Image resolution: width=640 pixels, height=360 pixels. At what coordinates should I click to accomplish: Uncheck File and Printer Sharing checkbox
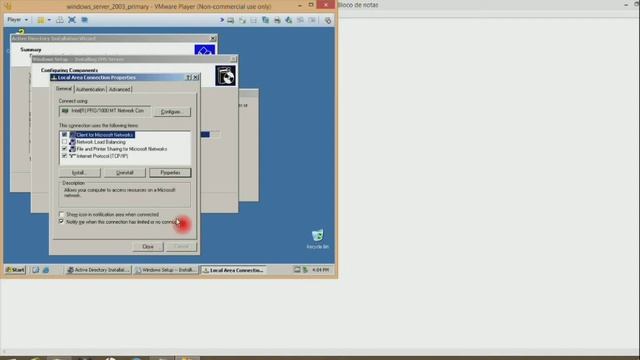pos(64,149)
